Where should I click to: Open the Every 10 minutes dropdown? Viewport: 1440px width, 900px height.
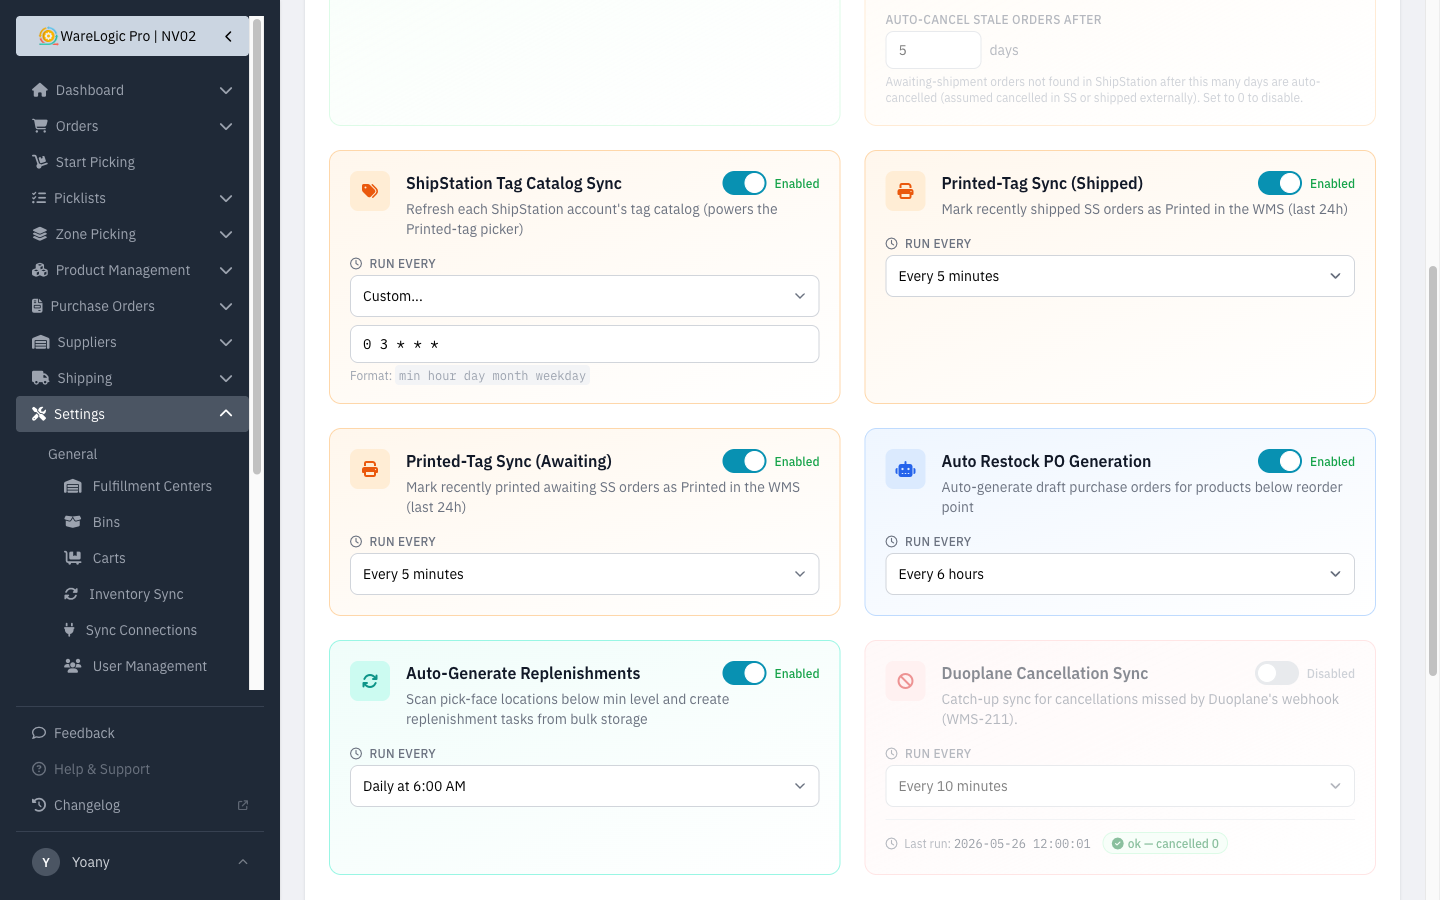[1120, 786]
